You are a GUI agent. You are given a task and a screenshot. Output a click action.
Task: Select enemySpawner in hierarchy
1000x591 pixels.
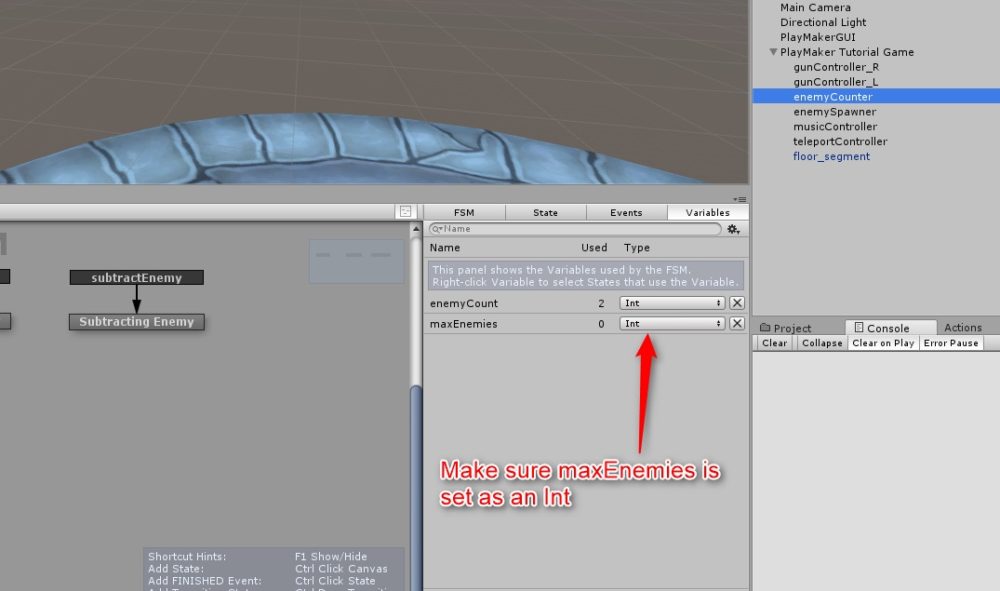coord(835,112)
